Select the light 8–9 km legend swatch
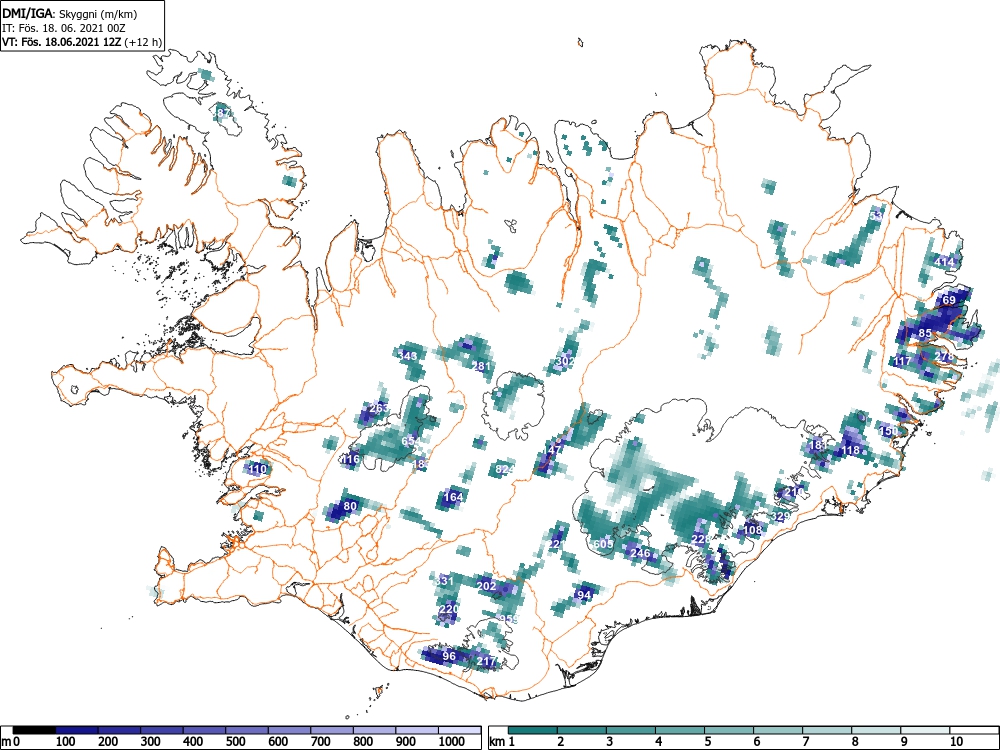Screen dimensions: 1000x750 (x=876, y=730)
